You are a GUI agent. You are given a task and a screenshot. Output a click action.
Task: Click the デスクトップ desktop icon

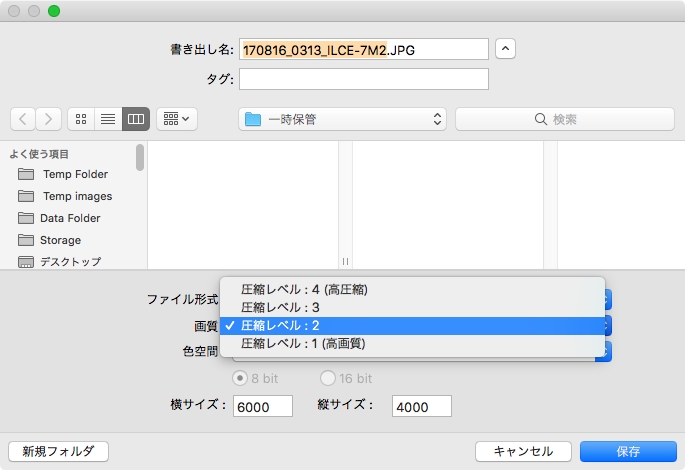click(26, 262)
